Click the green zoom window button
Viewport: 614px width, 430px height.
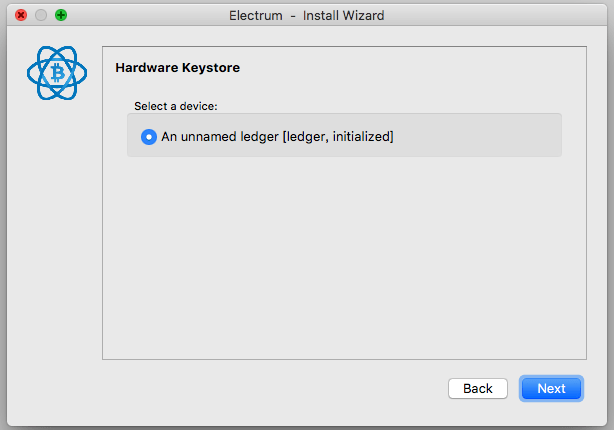pos(61,16)
